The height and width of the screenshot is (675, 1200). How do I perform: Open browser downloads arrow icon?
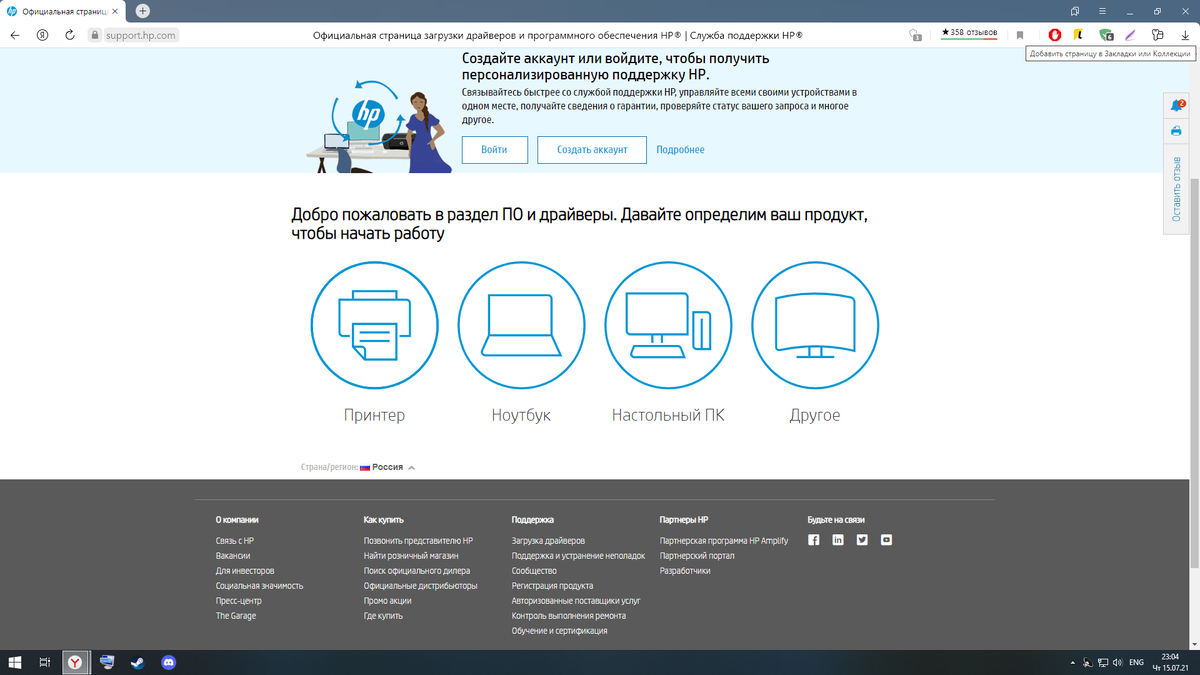1184,34
